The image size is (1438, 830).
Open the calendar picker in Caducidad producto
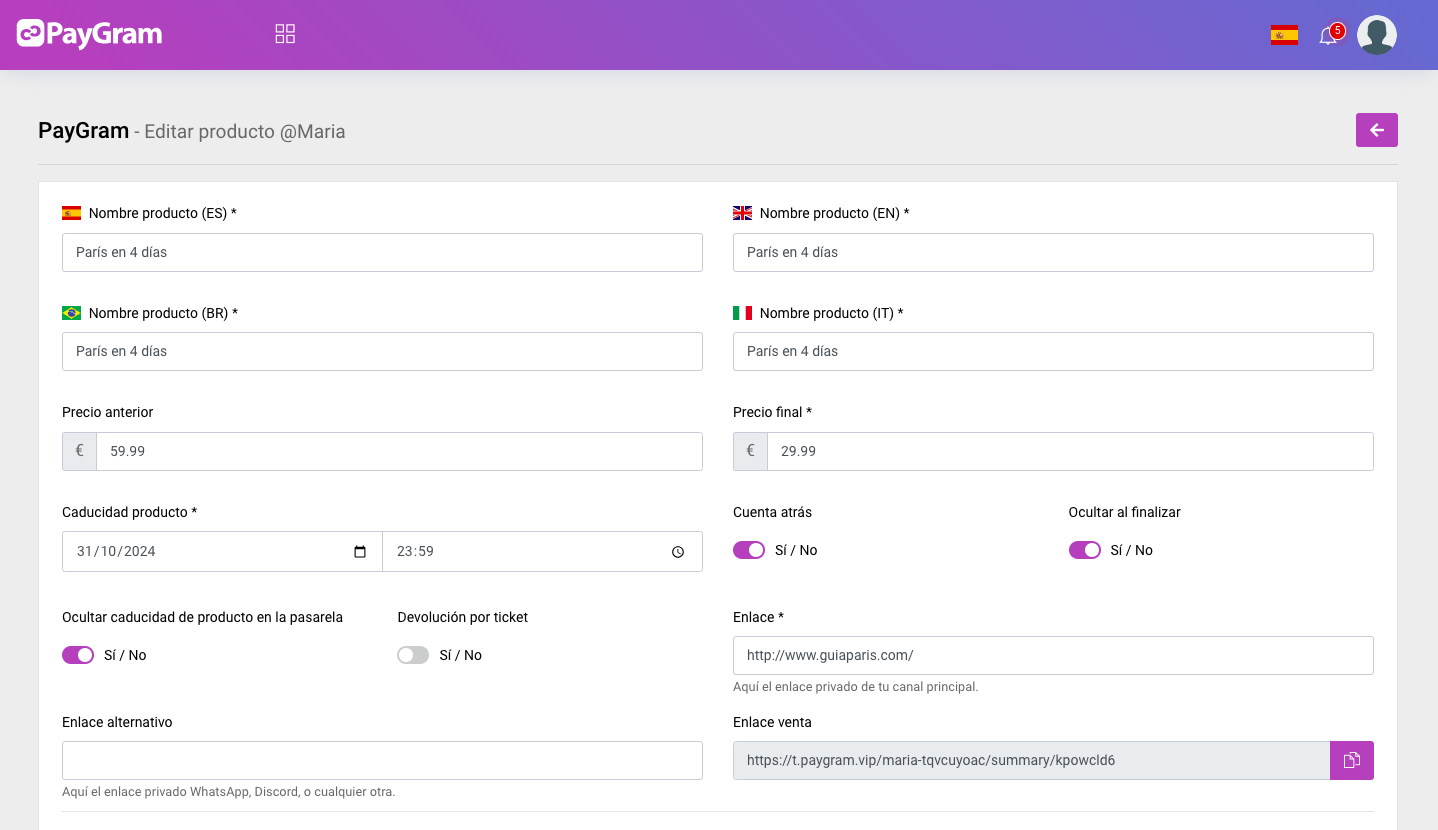[360, 552]
